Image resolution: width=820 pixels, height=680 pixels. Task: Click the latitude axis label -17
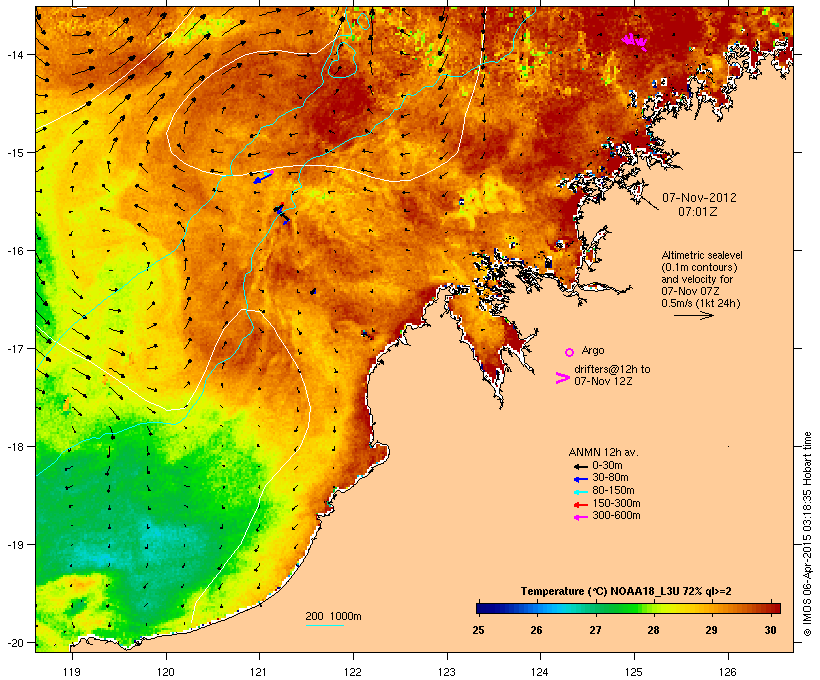pos(14,348)
